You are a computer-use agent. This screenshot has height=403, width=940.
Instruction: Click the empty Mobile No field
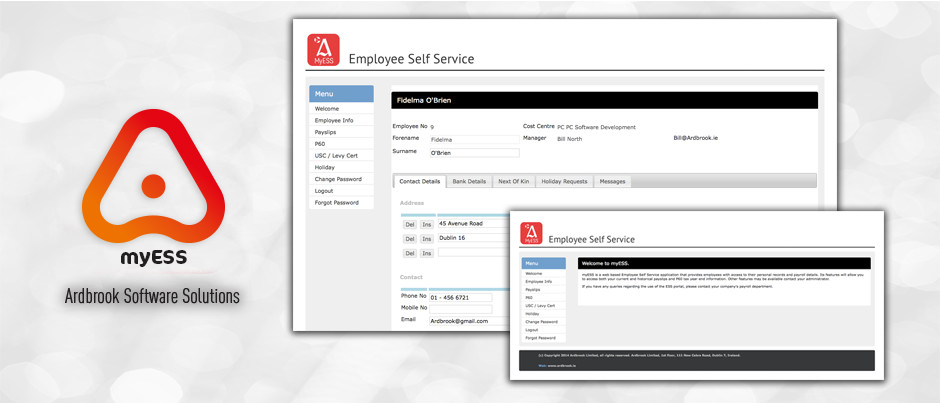[x=460, y=309]
